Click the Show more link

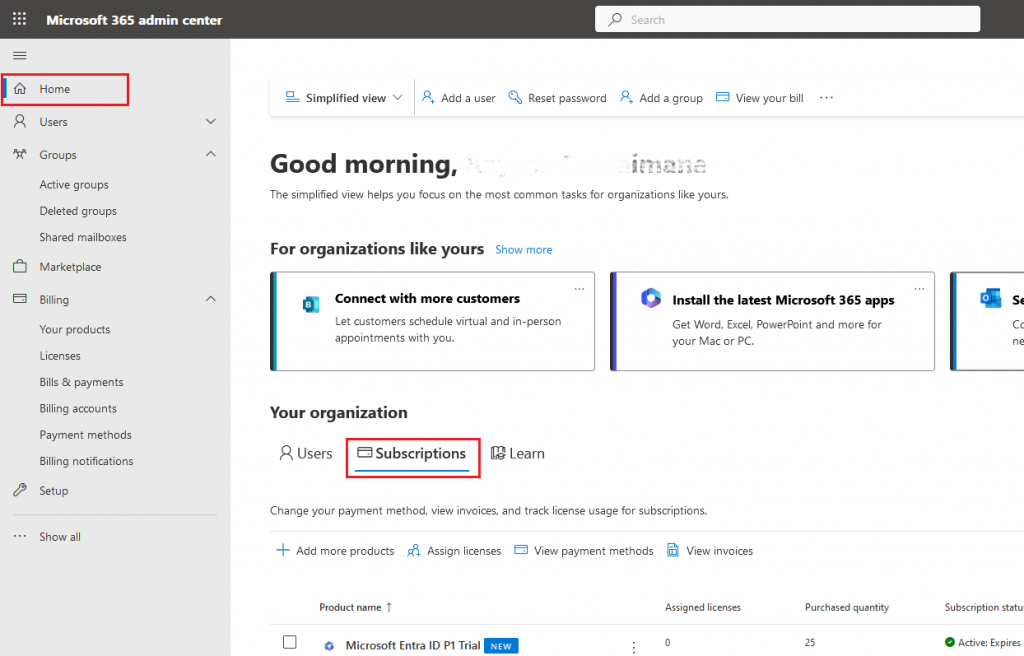coord(523,250)
